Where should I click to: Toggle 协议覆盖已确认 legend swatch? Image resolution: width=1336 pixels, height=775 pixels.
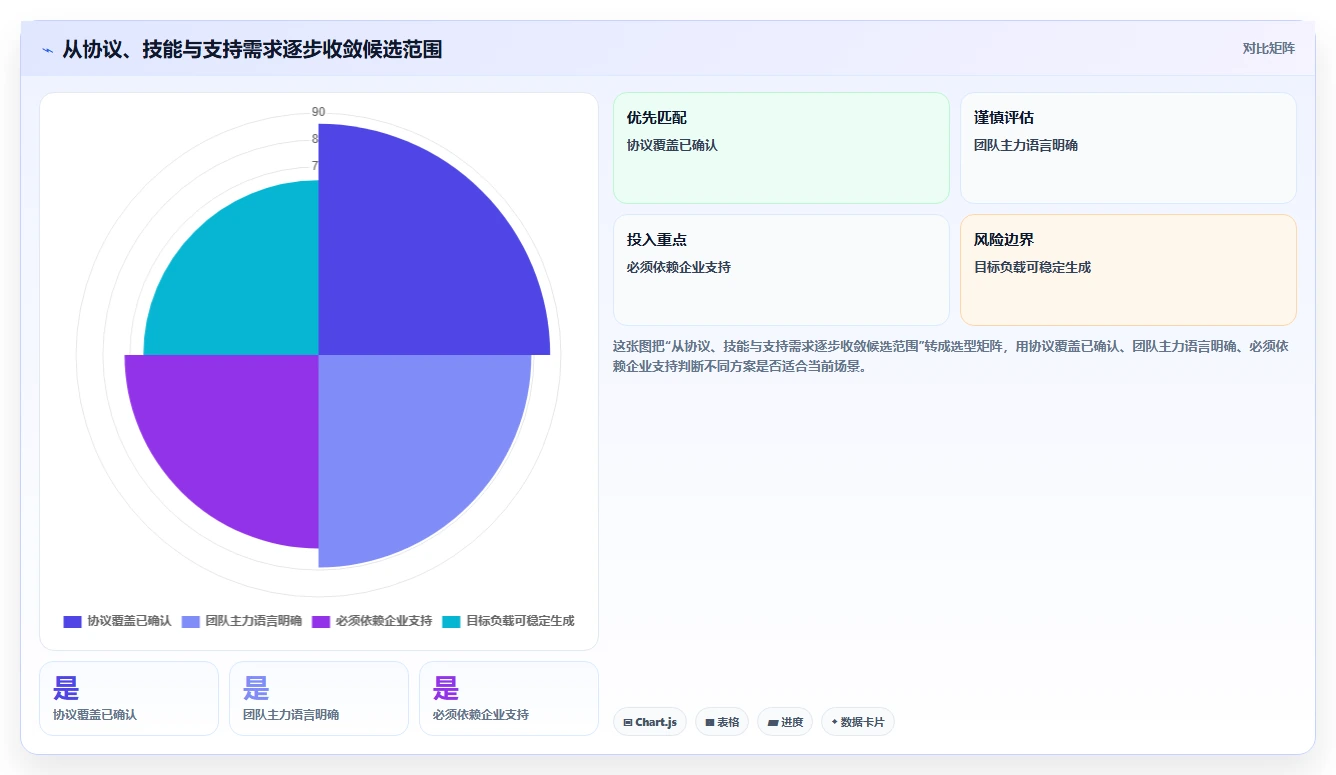(x=72, y=621)
